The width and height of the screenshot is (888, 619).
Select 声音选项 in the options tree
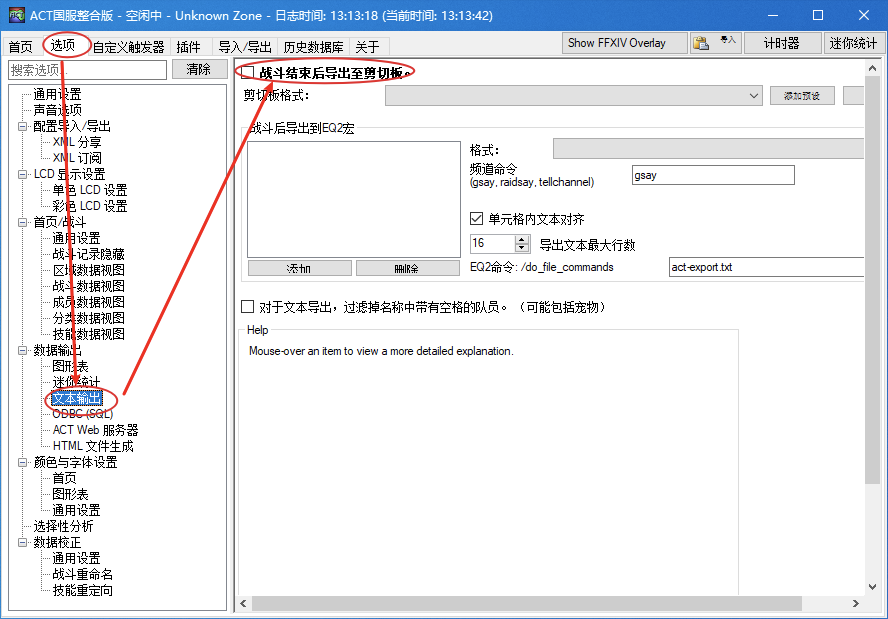pos(57,110)
